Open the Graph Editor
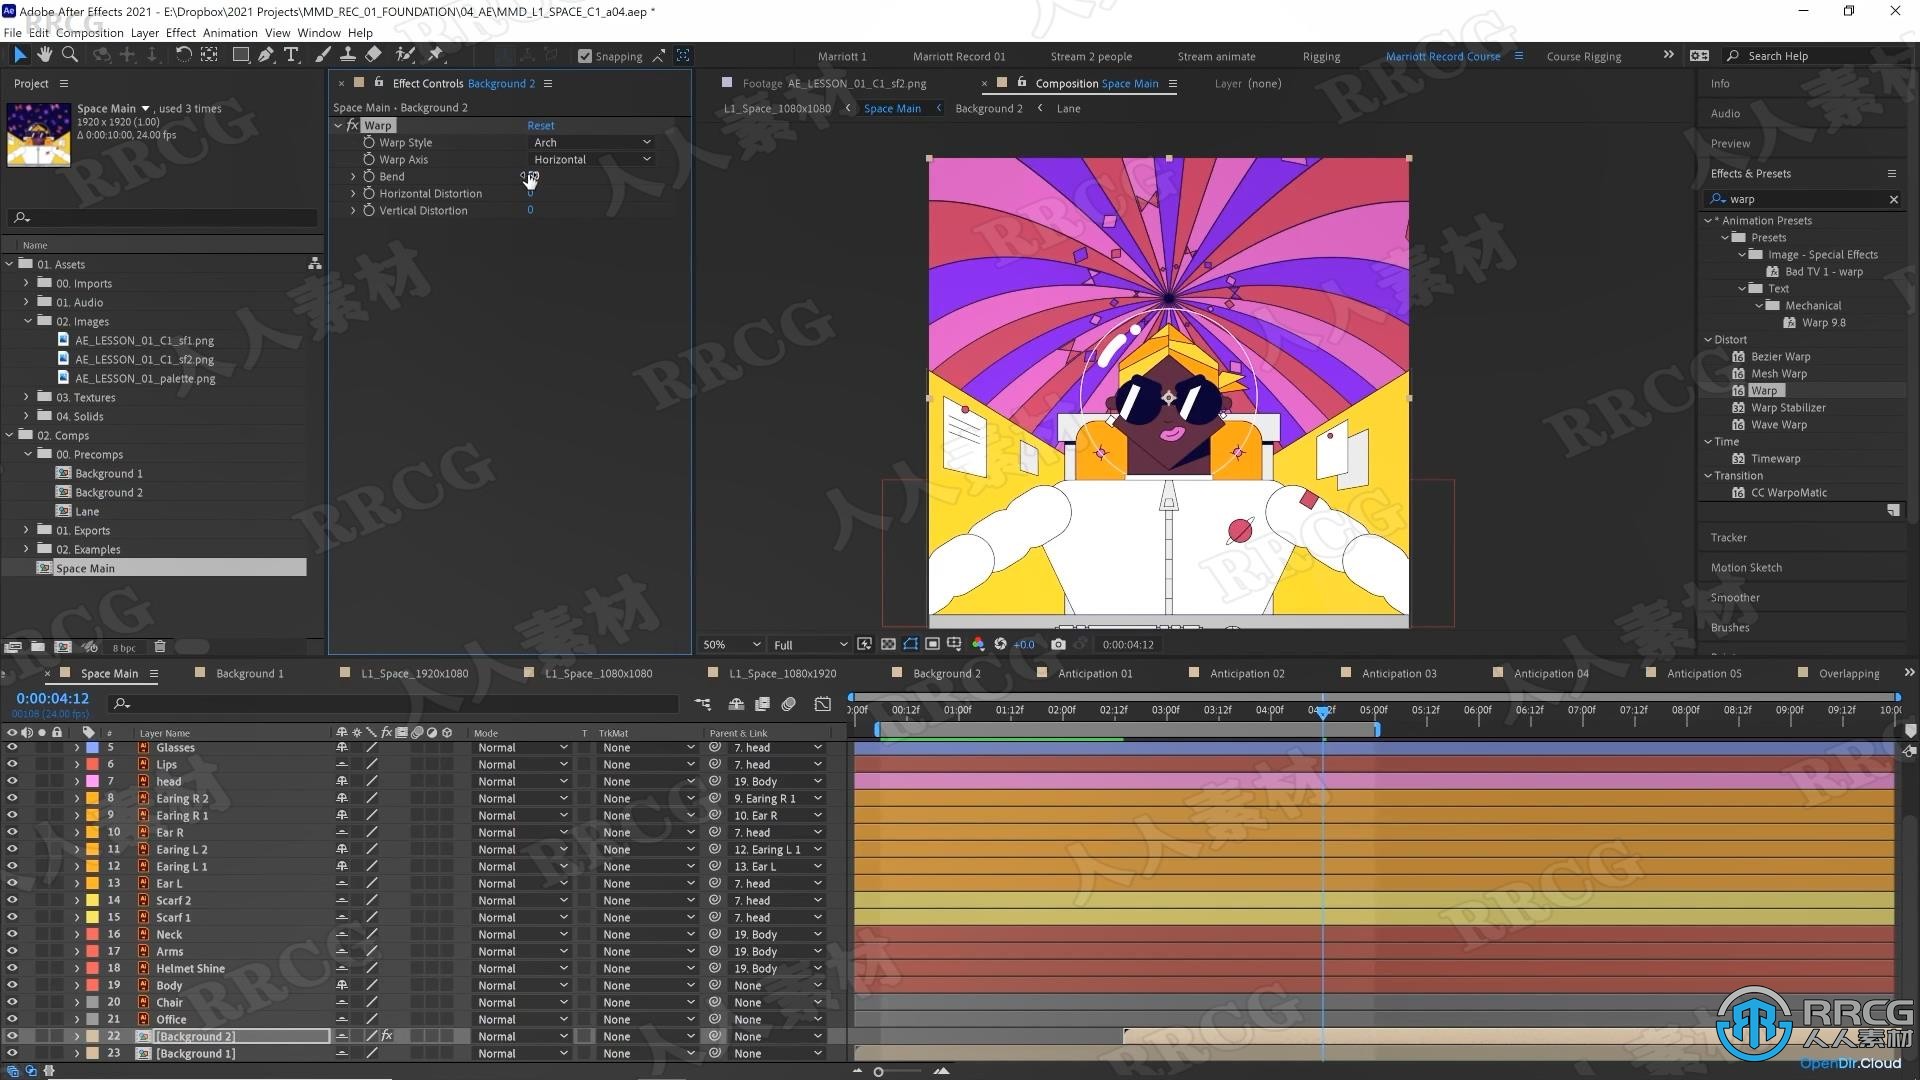1920x1080 pixels. point(822,704)
